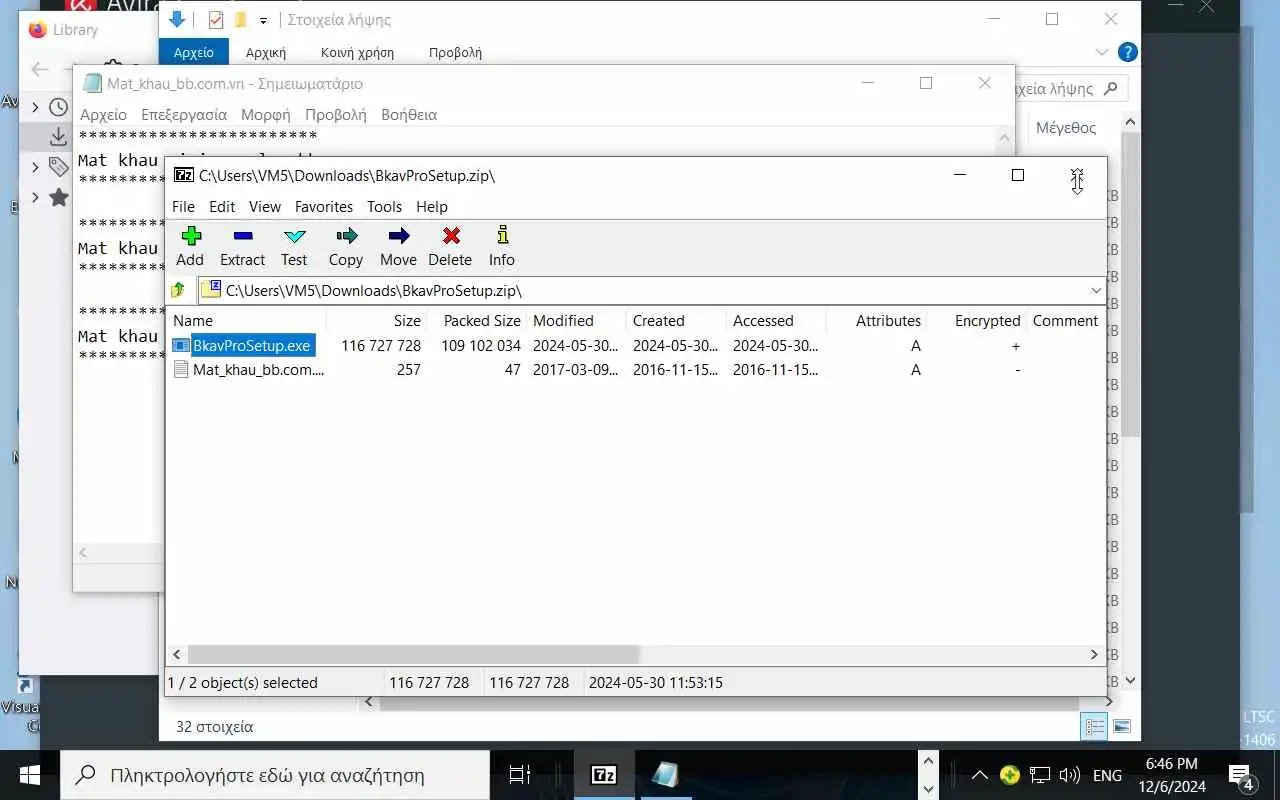Open Notepad's Βοήθεια menu

tap(409, 114)
